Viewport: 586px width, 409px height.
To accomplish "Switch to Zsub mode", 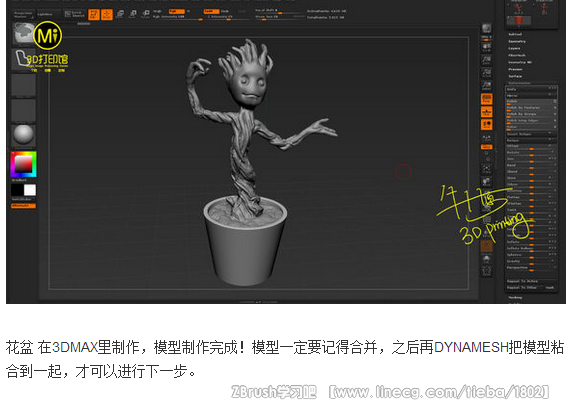I will pyautogui.click(x=225, y=11).
